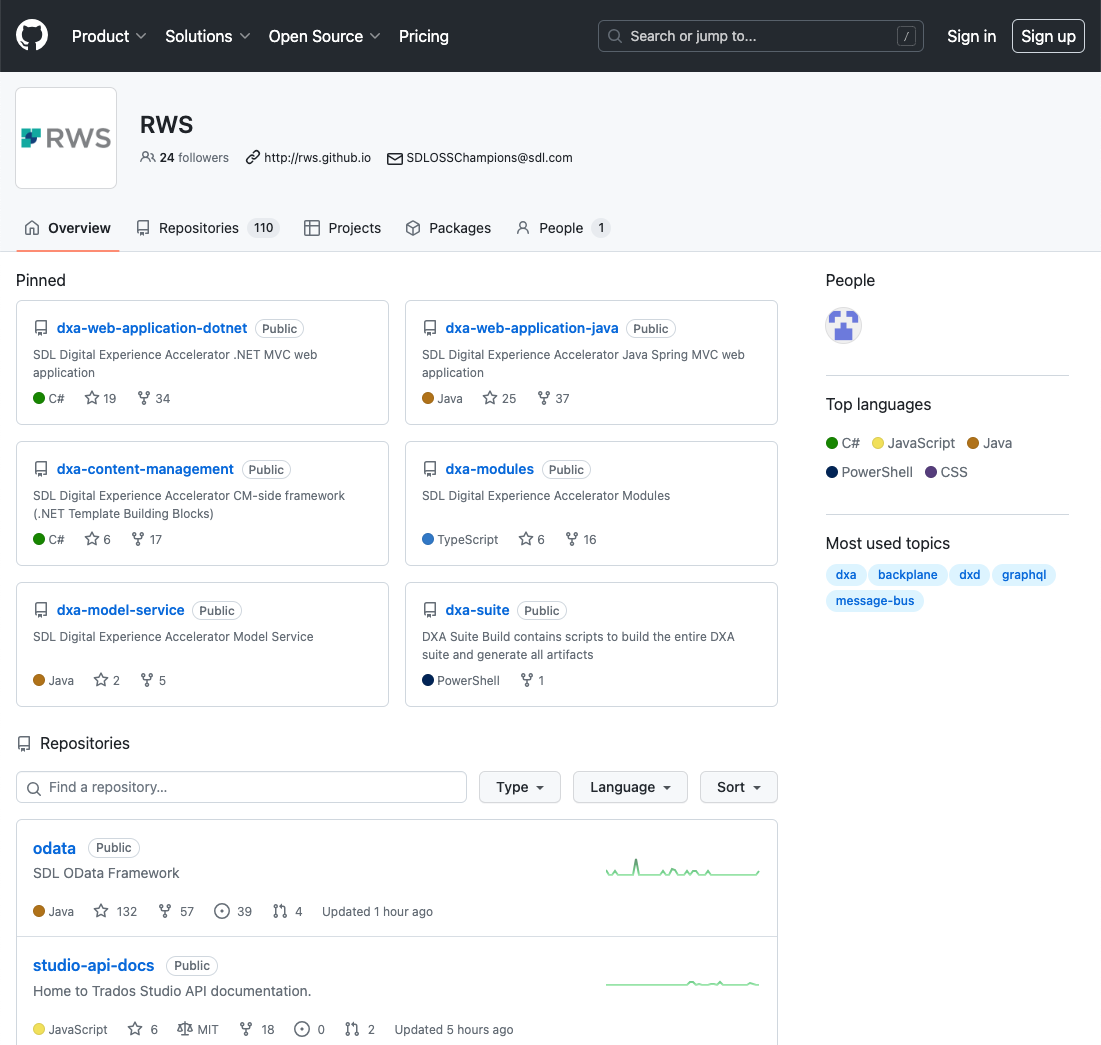This screenshot has height=1045, width=1101.
Task: Select the dxa topic tag
Action: tap(845, 574)
